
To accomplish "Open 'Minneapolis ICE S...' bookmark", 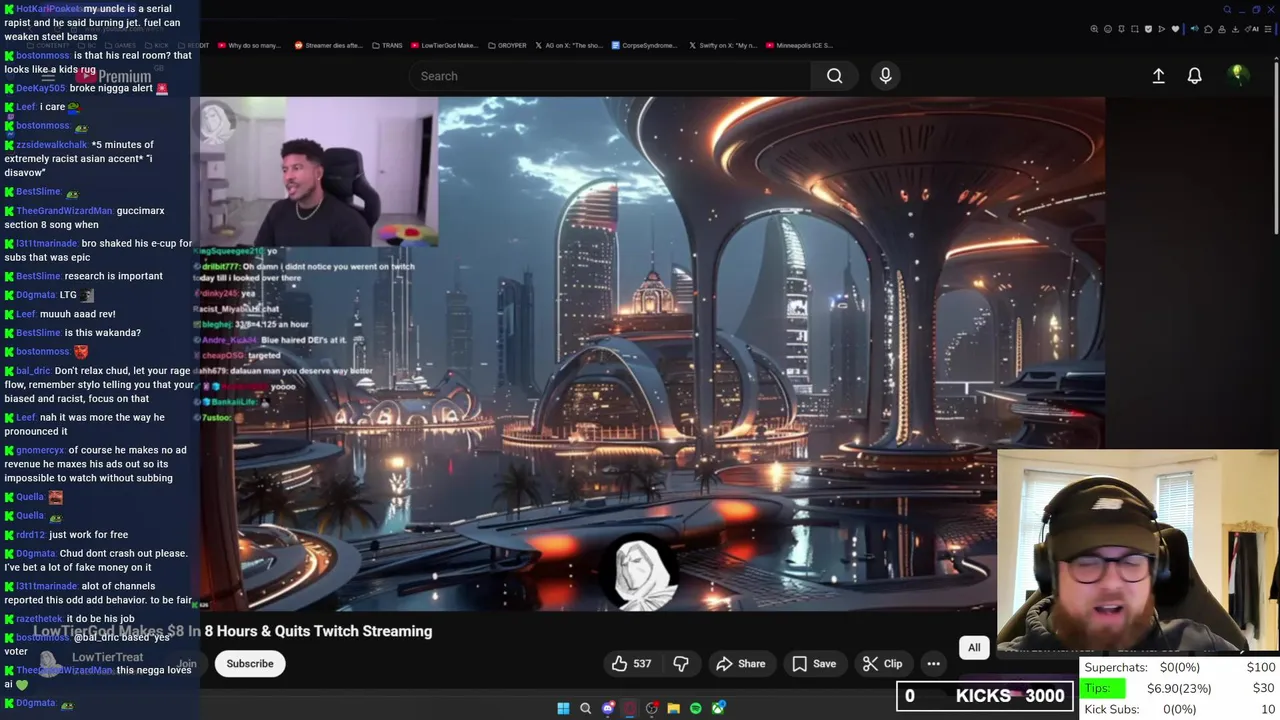I will [x=799, y=45].
